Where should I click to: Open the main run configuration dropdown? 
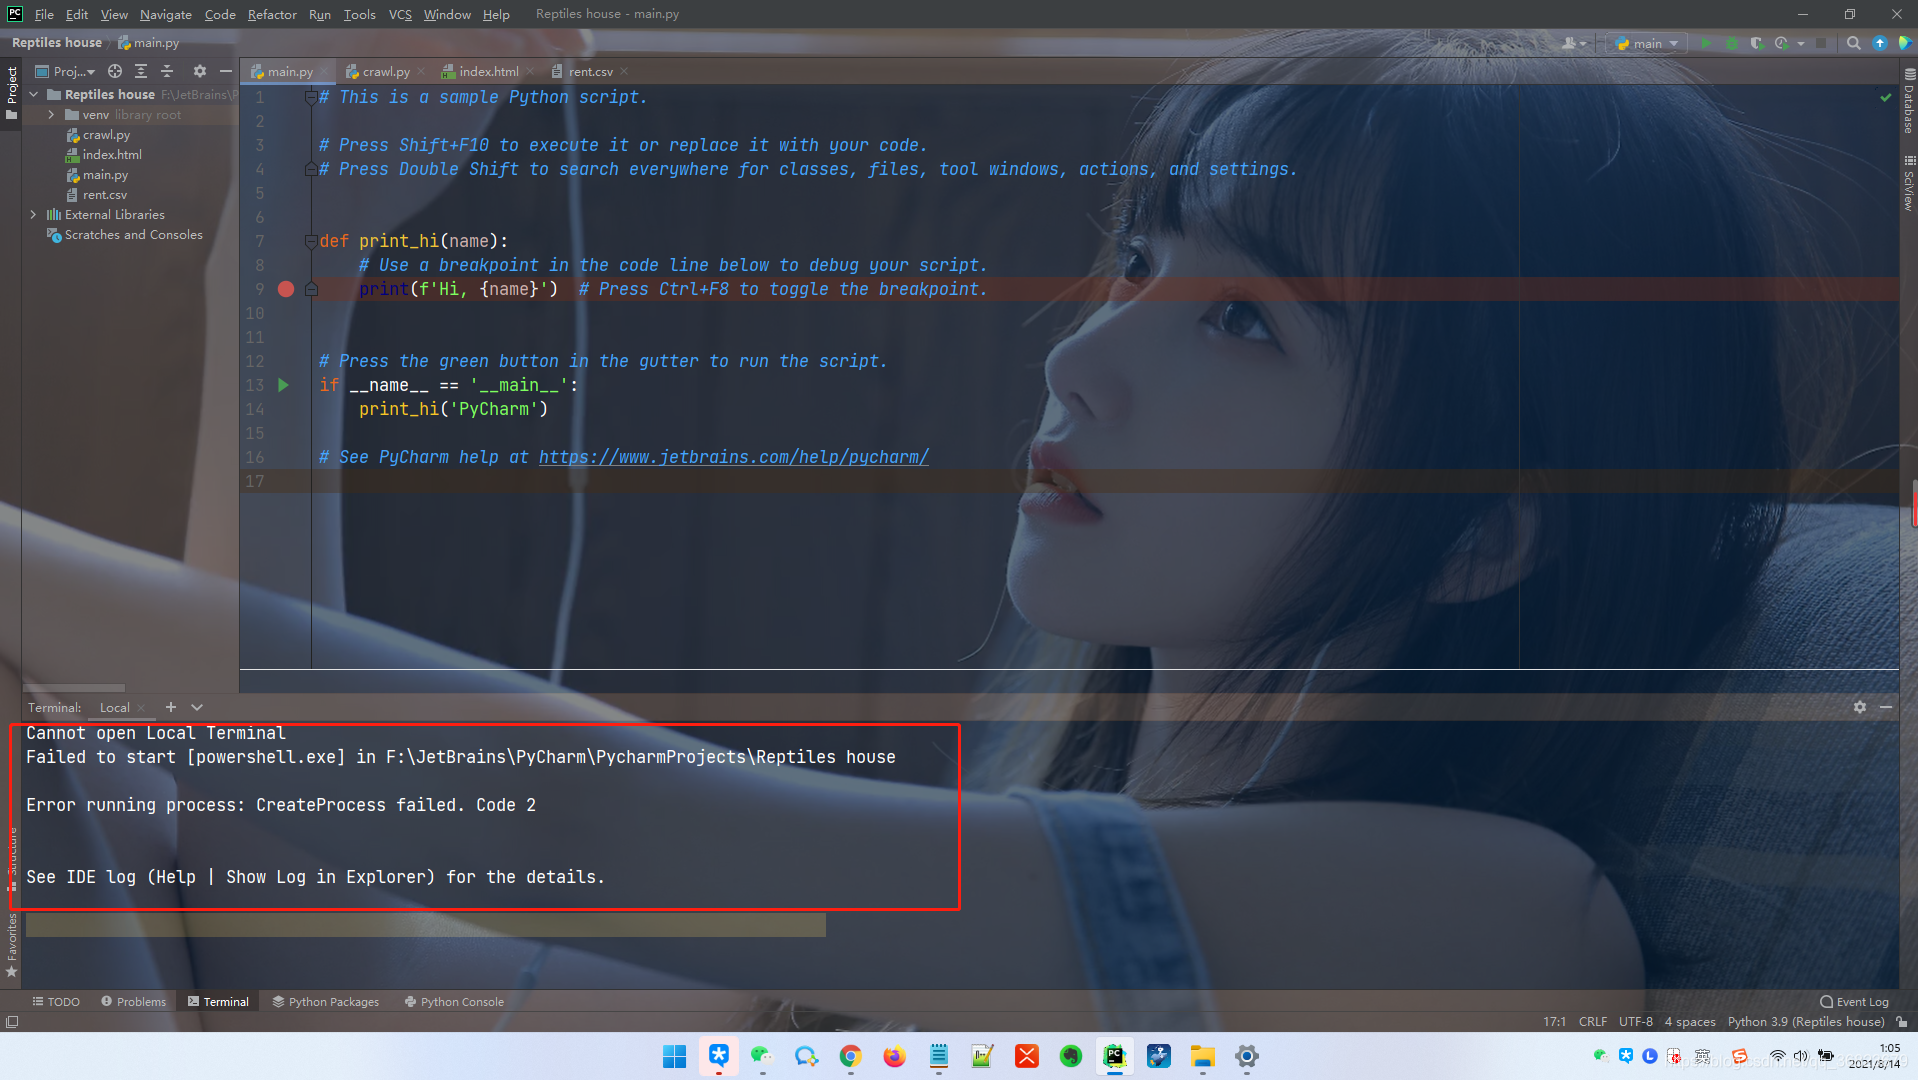click(x=1647, y=43)
